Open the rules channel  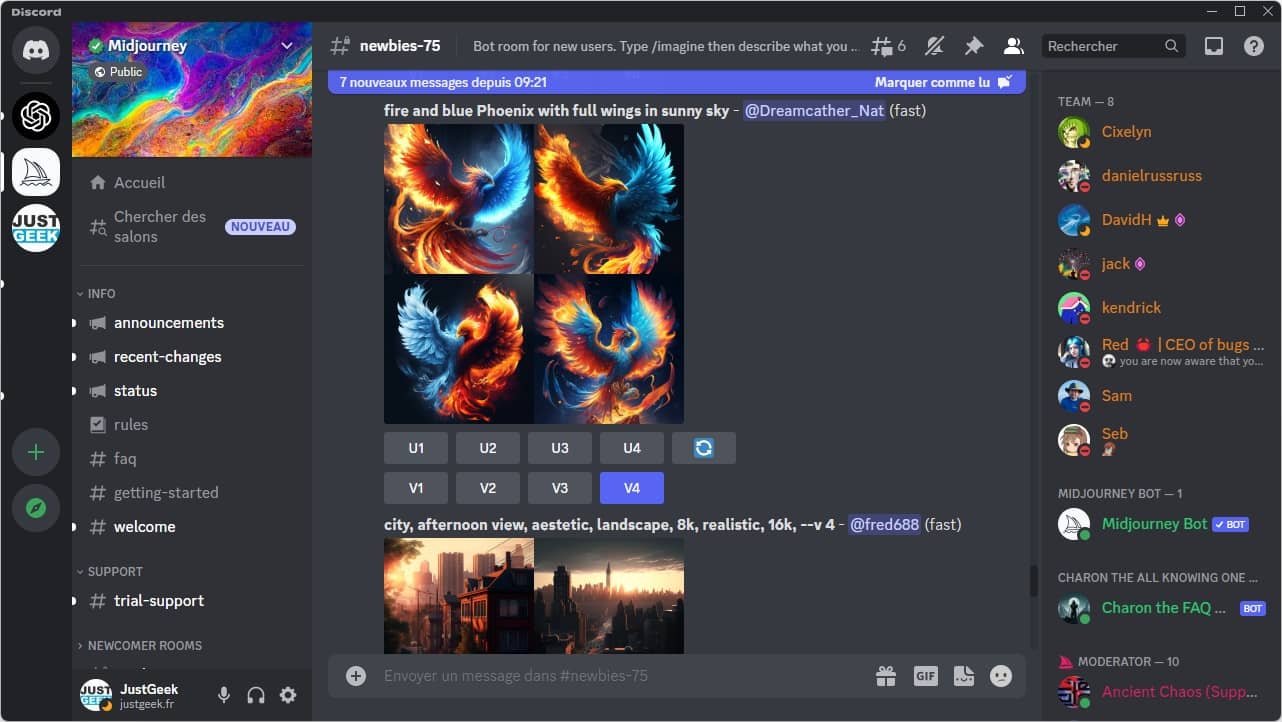pyautogui.click(x=192, y=425)
